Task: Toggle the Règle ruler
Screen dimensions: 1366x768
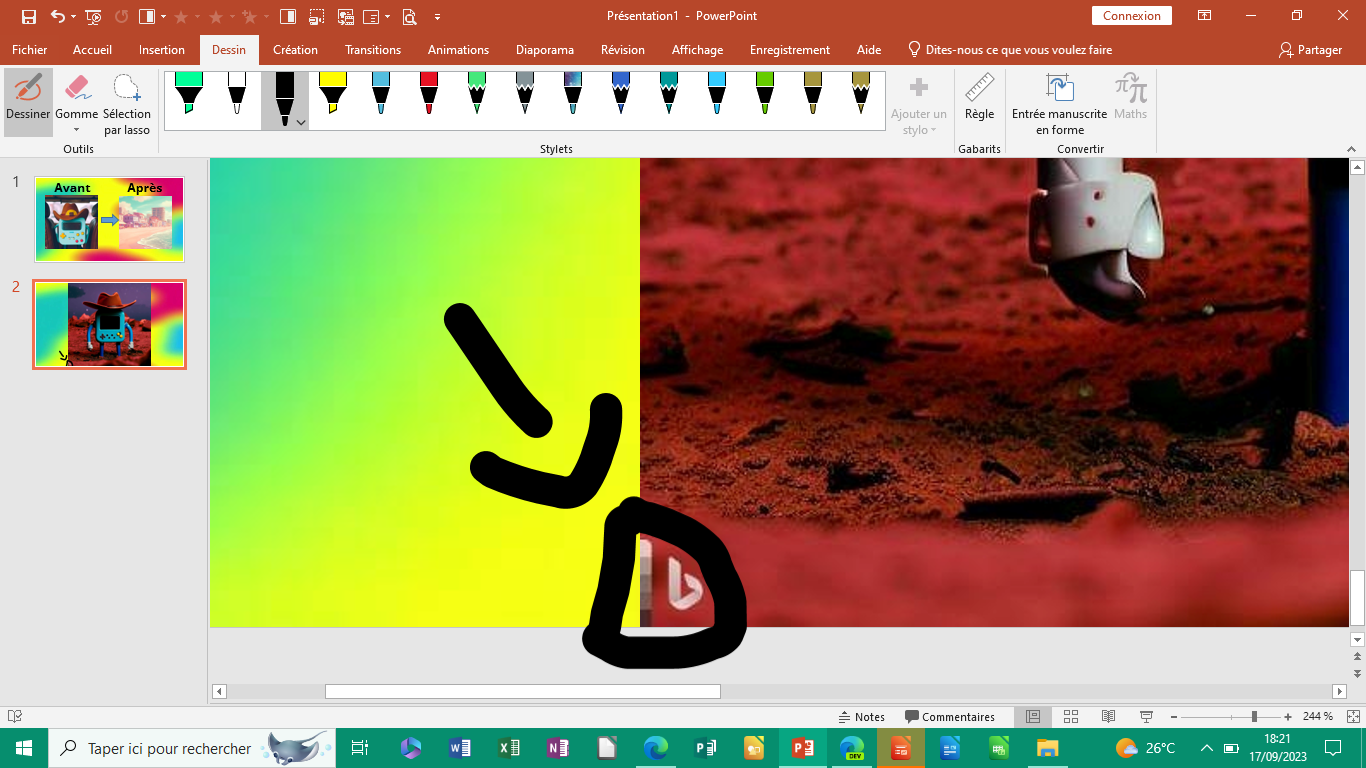Action: (x=979, y=97)
